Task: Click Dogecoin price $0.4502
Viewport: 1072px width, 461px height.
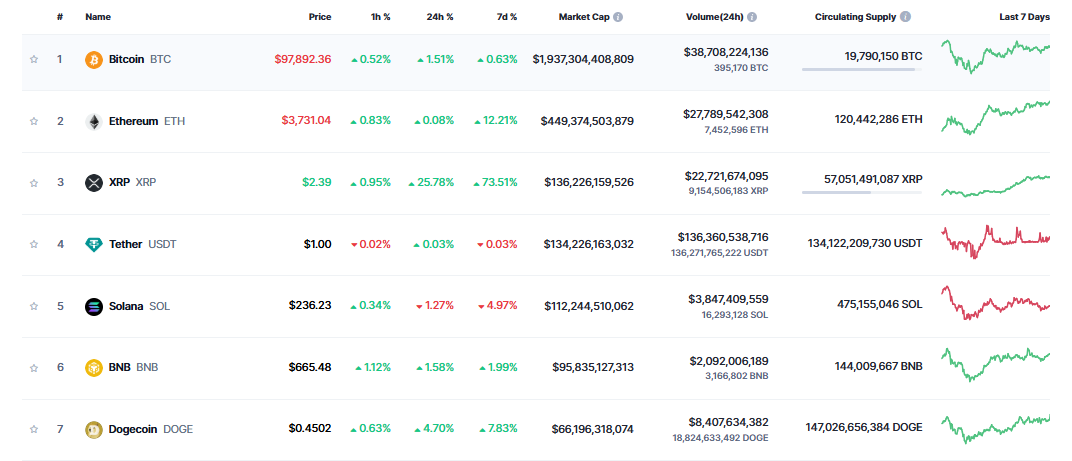Action: click(x=310, y=429)
